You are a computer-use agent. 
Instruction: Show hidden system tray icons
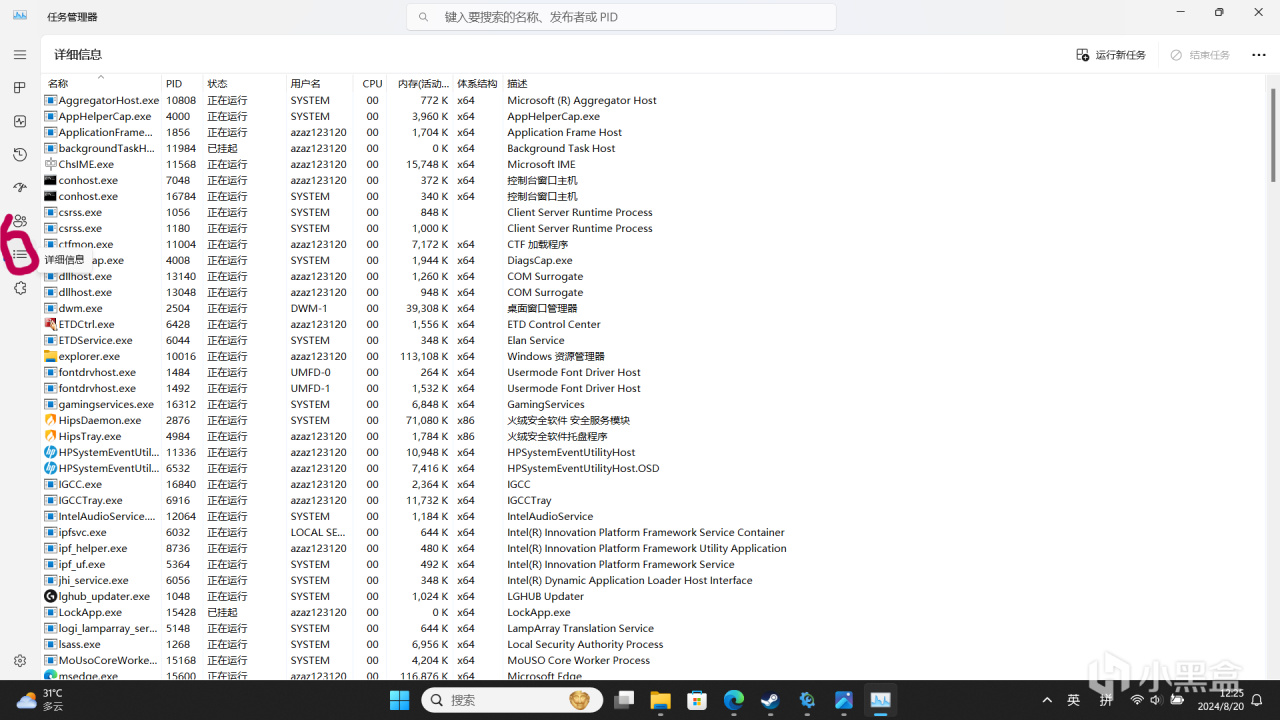click(x=1047, y=700)
